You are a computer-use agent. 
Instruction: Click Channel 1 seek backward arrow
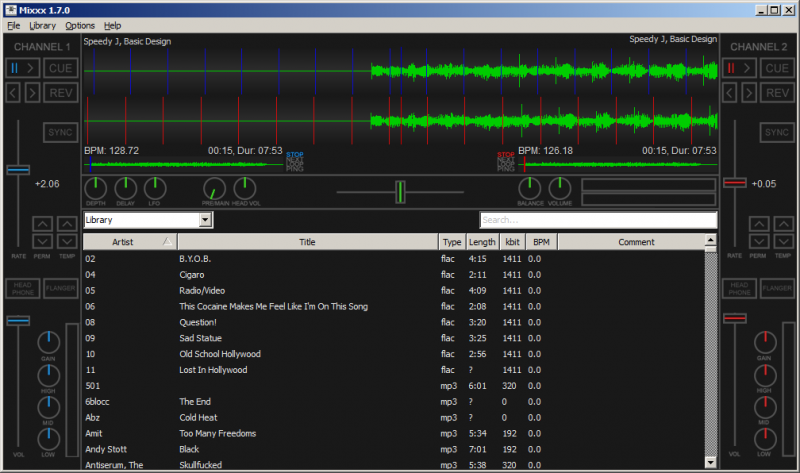(13, 93)
